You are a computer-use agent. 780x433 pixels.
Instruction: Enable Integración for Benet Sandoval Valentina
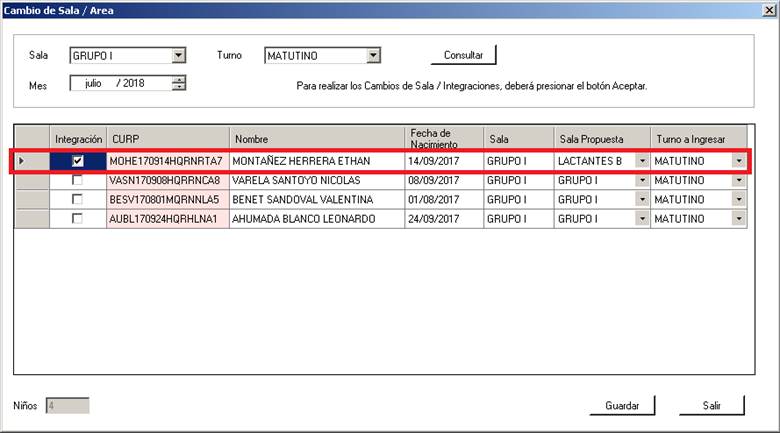[x=77, y=199]
